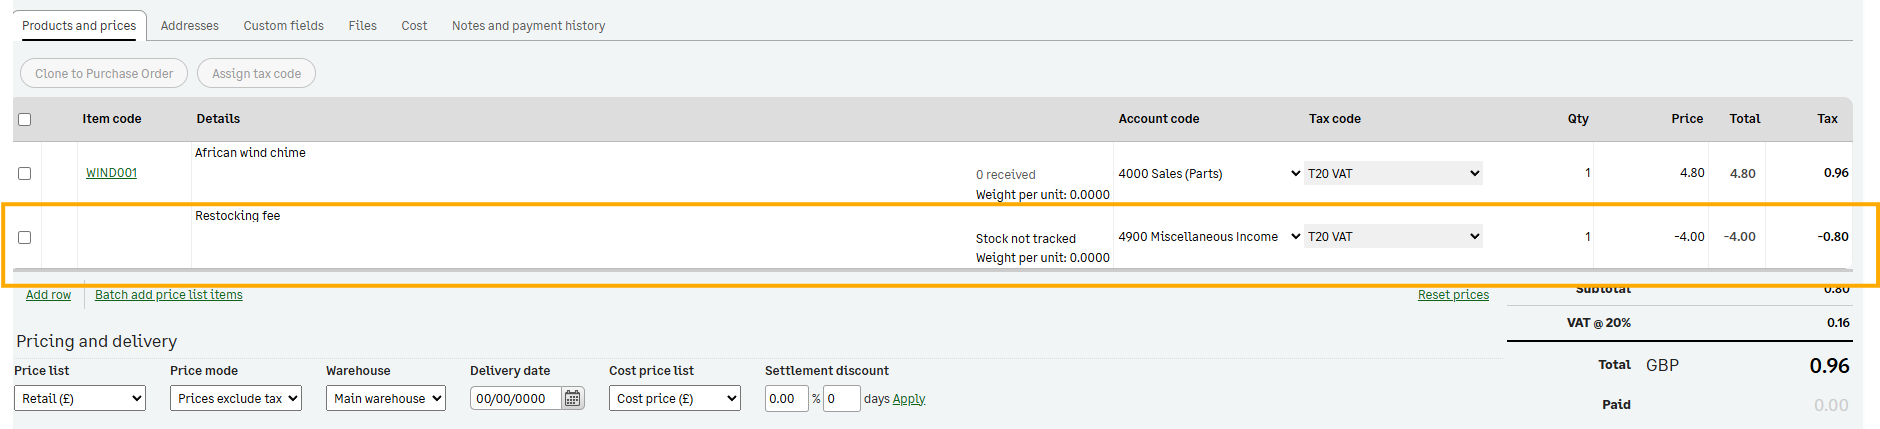
Task: Click the African wind chime details text
Action: tap(250, 153)
